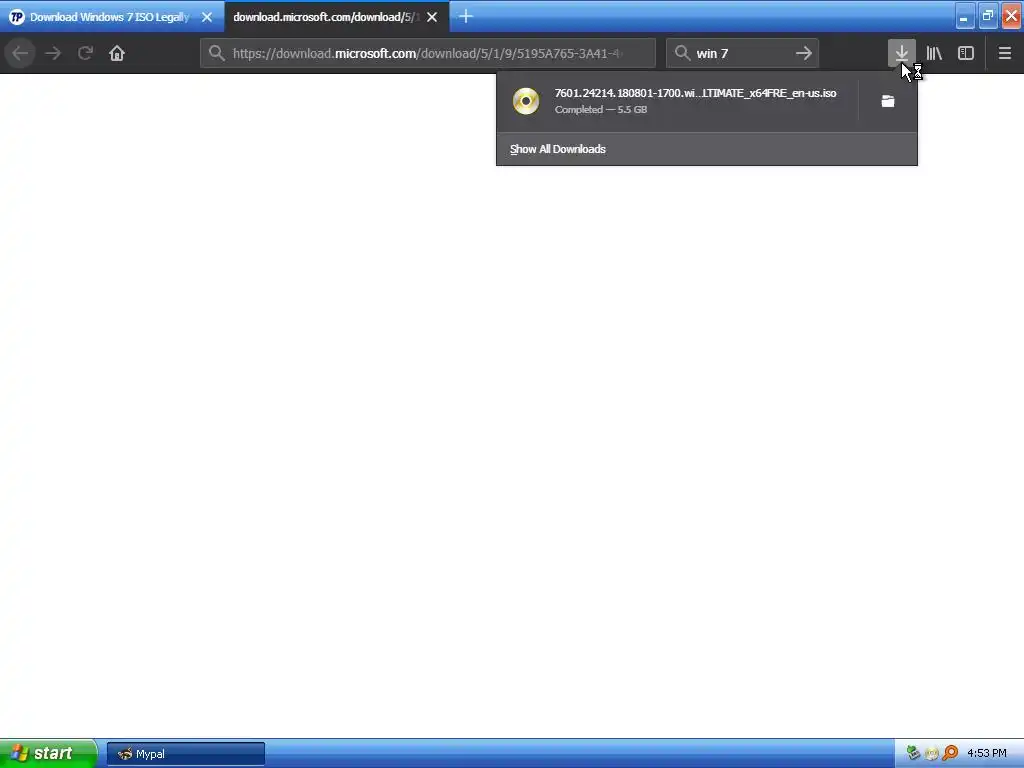Click the 4:53 PM taskbar clock
This screenshot has width=1024, height=768.
click(987, 753)
